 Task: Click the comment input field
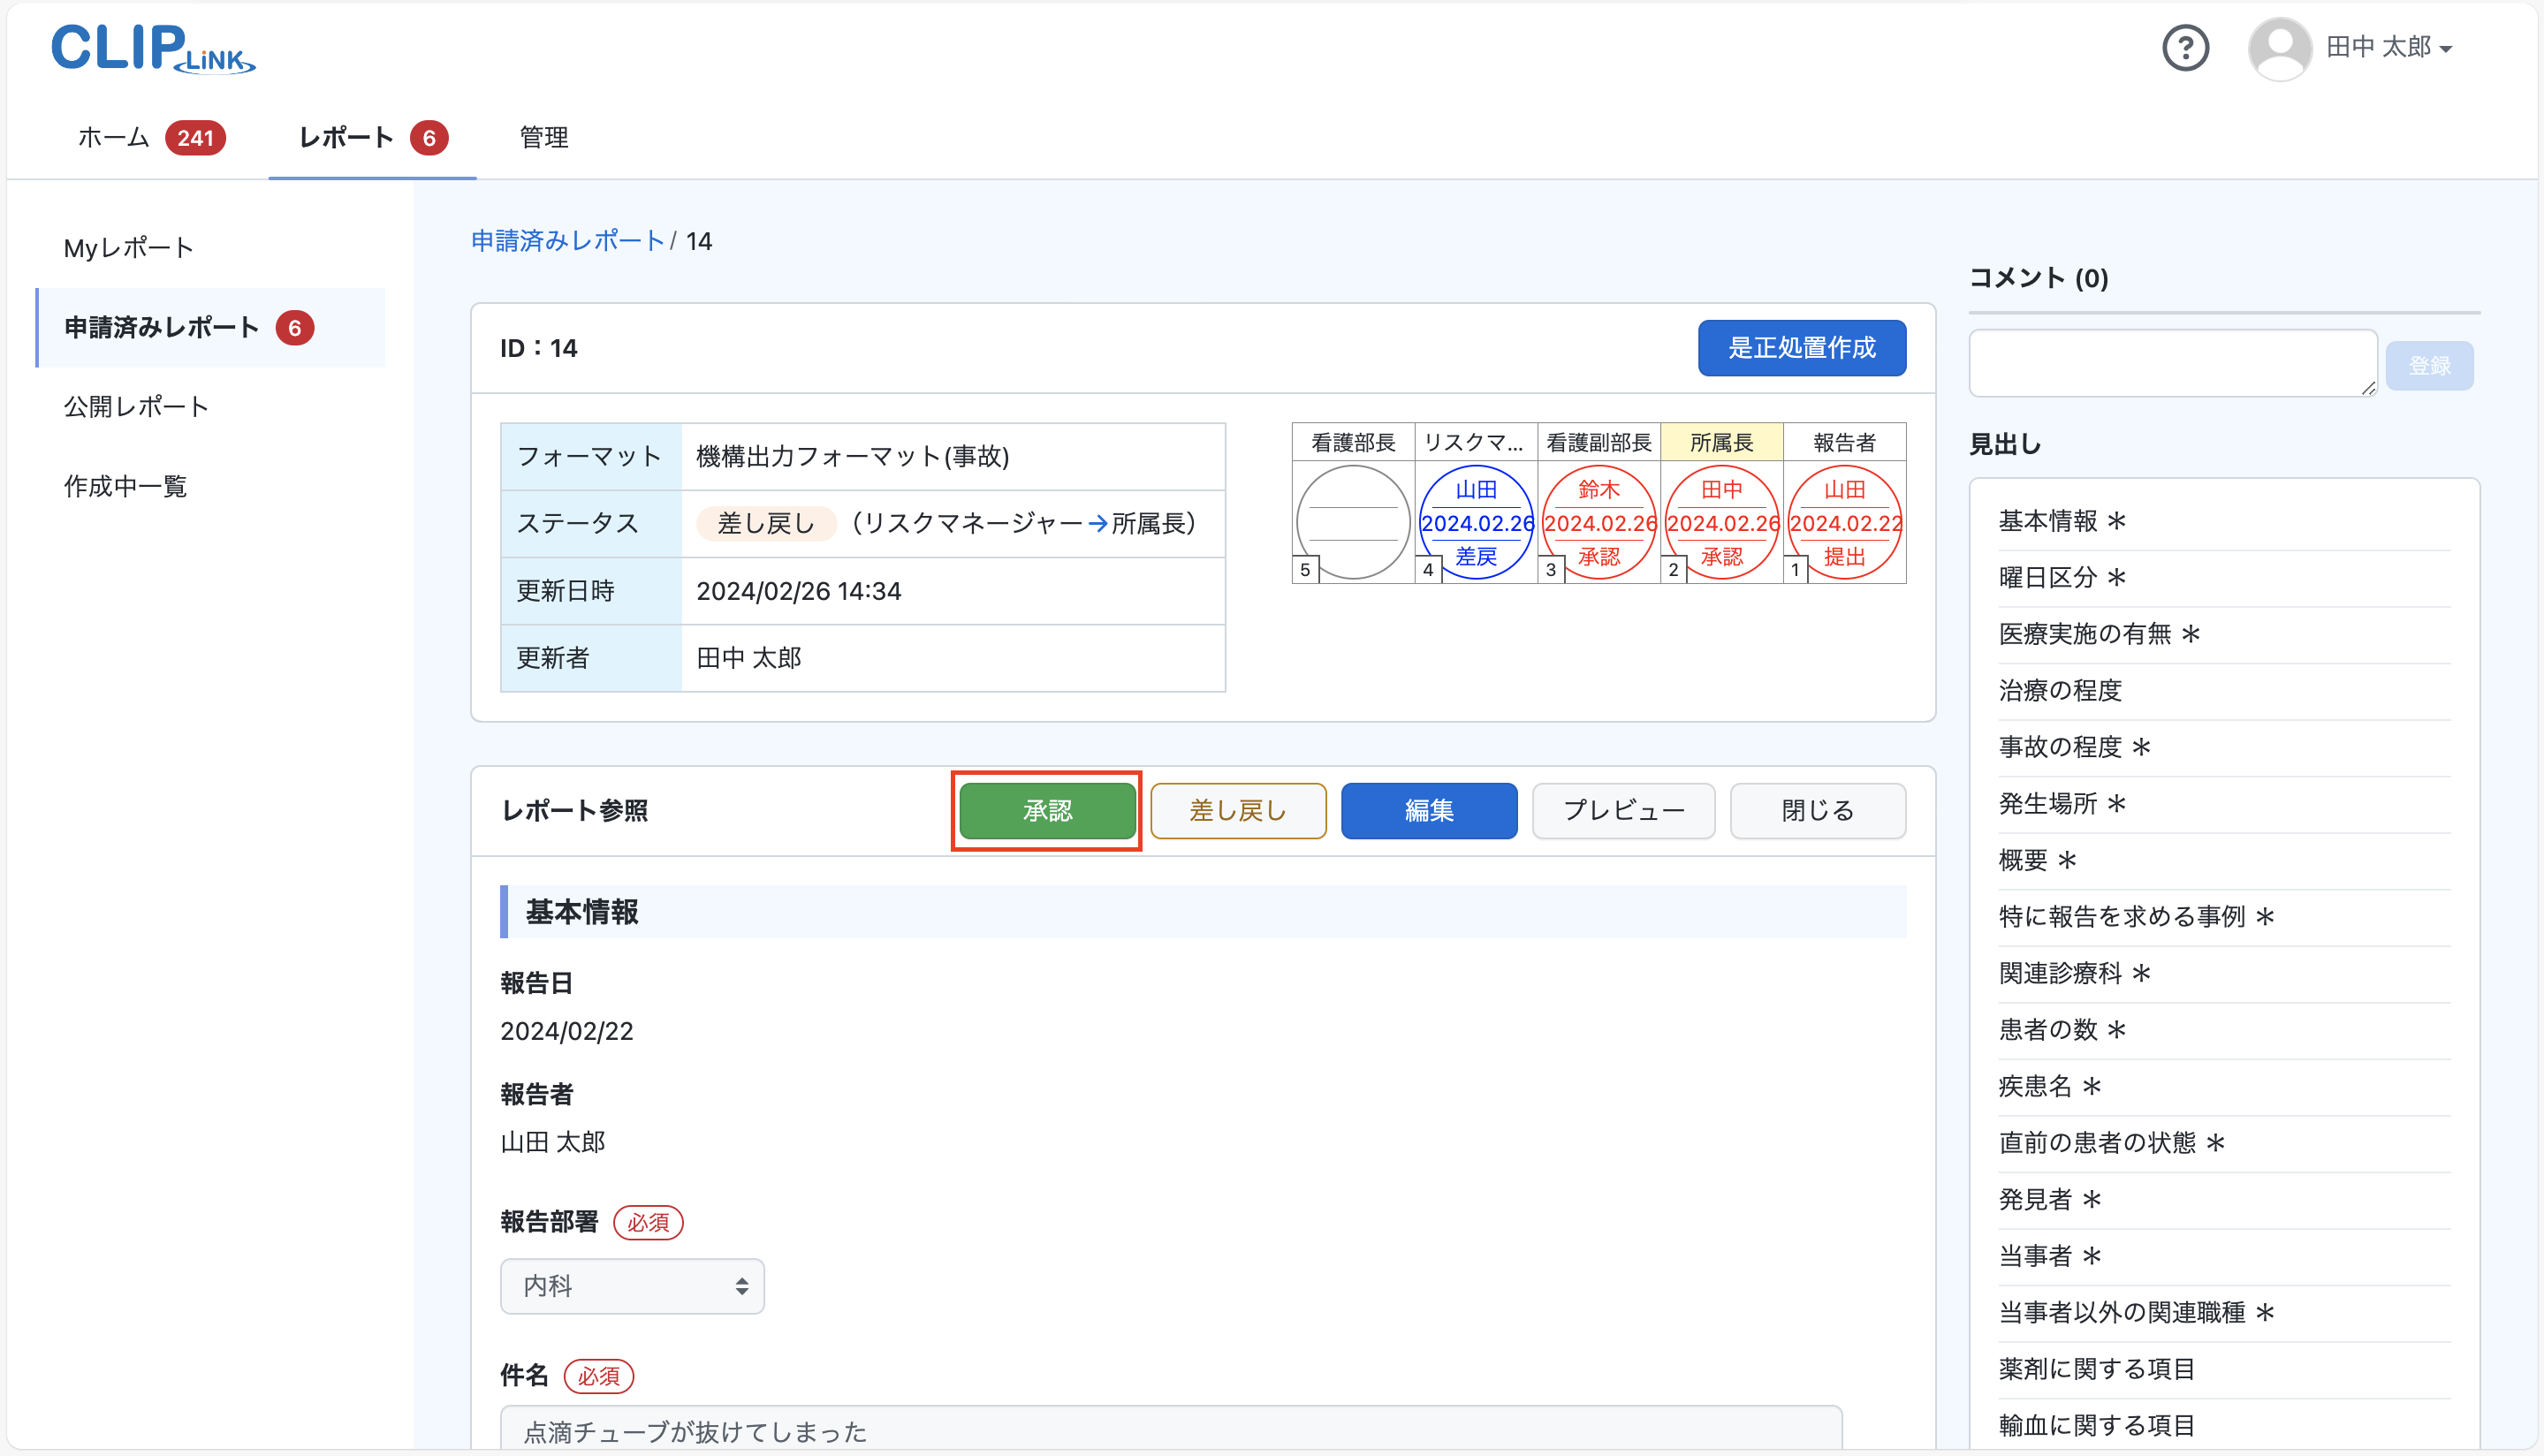2172,362
